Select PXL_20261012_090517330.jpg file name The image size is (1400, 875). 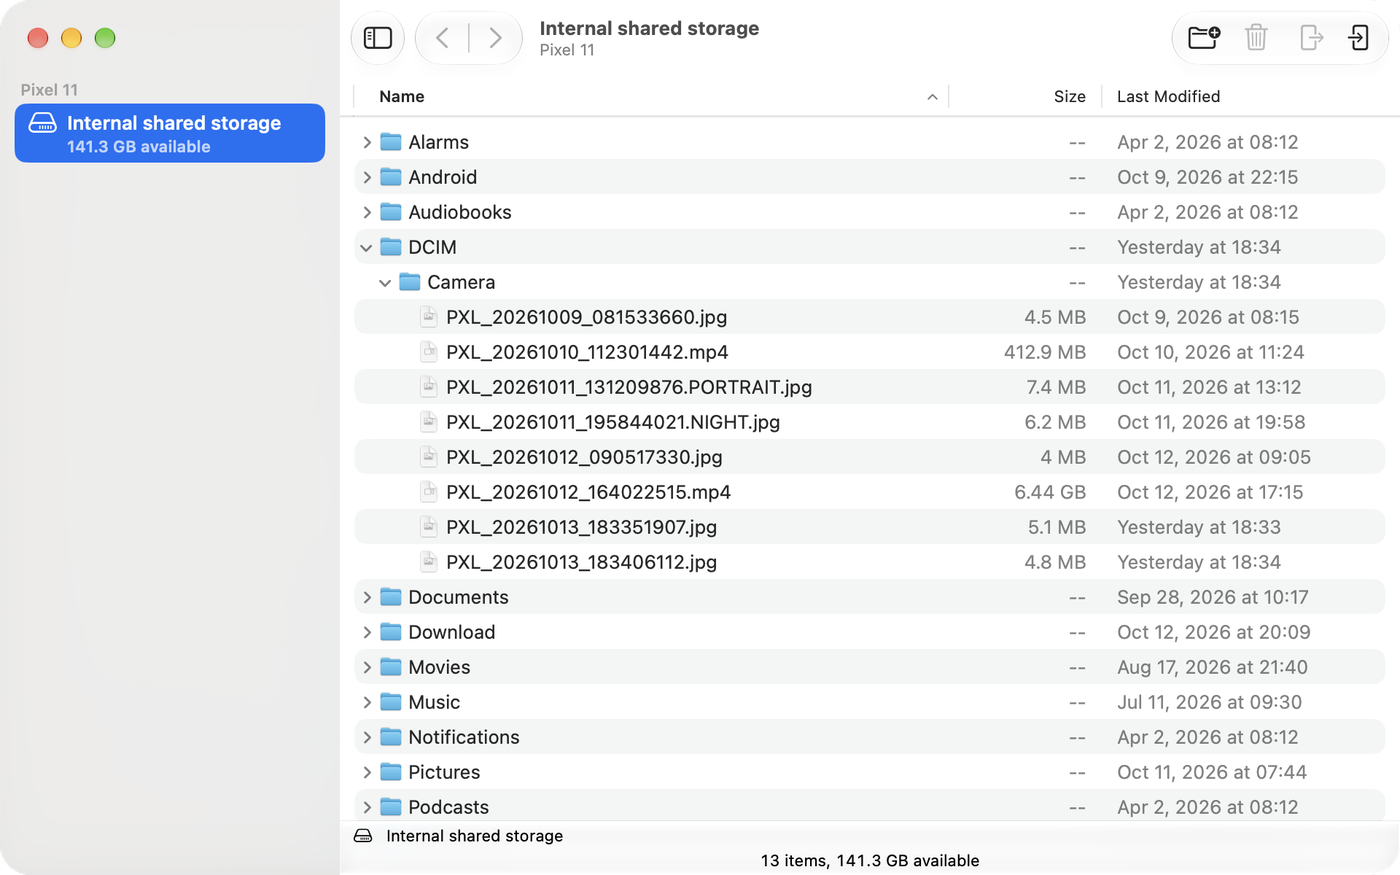click(x=584, y=457)
